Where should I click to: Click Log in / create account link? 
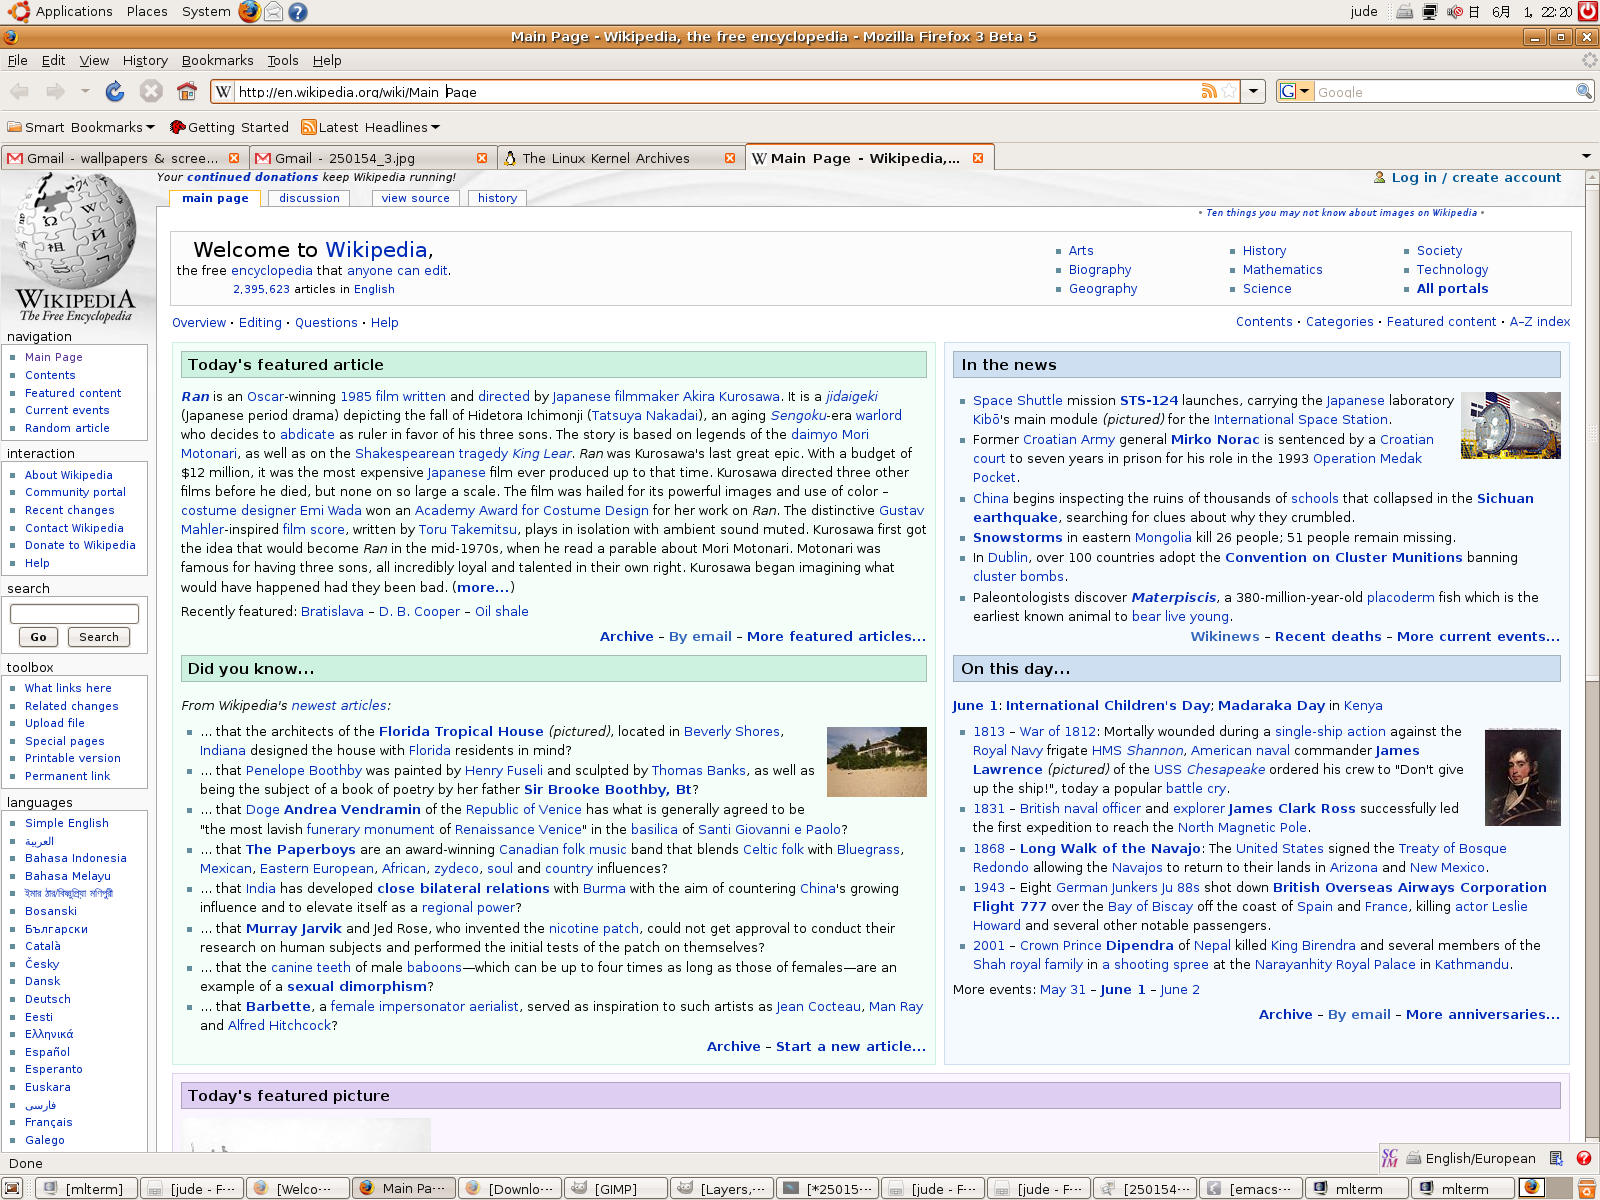(x=1476, y=177)
